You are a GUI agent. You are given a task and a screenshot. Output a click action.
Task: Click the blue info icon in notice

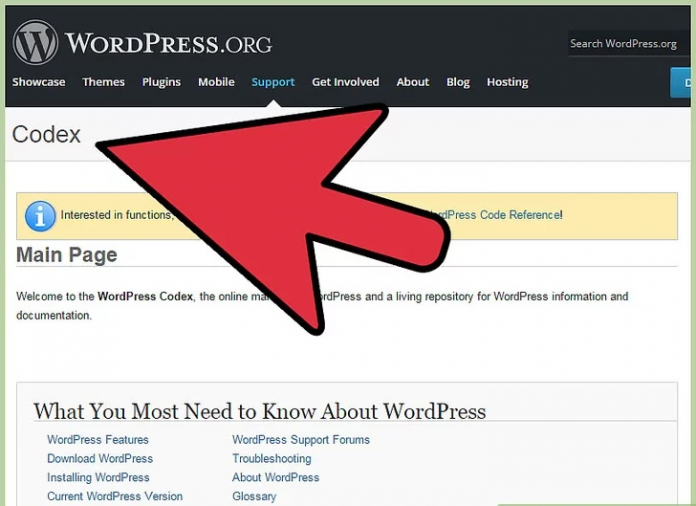click(x=40, y=215)
